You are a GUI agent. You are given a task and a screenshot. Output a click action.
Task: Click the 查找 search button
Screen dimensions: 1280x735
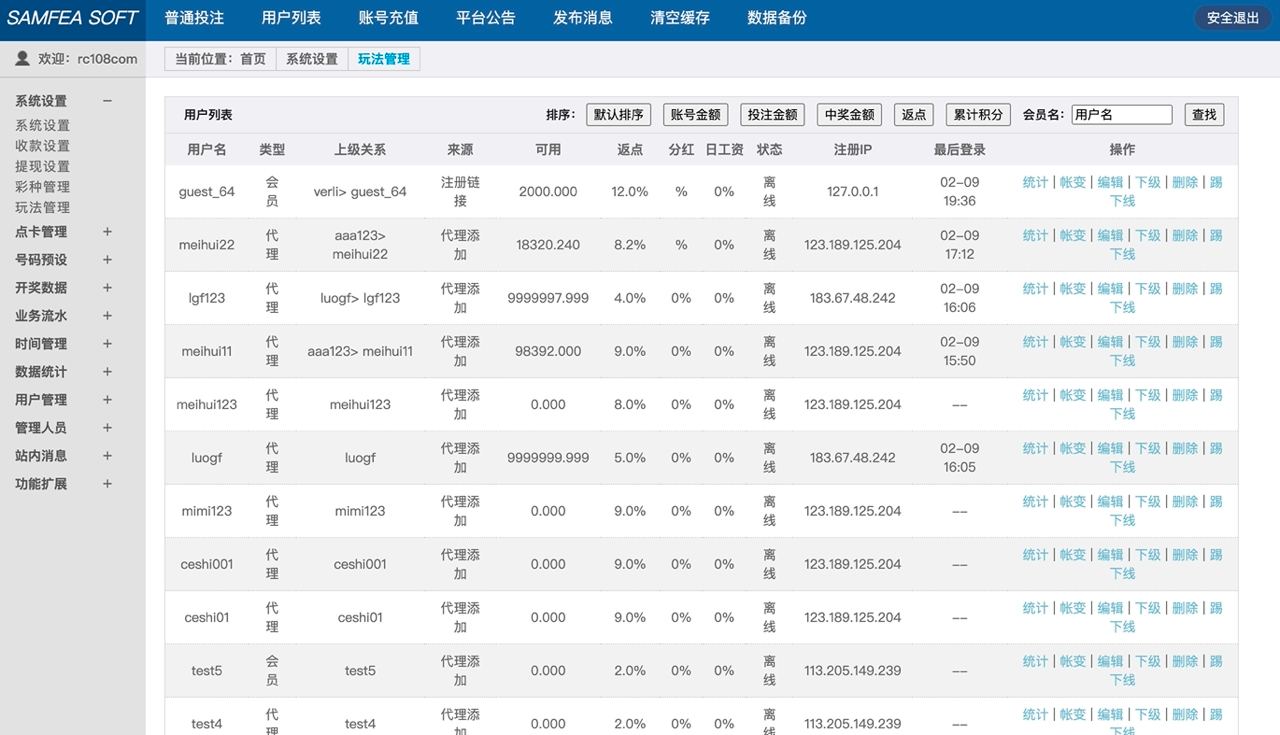coord(1204,115)
